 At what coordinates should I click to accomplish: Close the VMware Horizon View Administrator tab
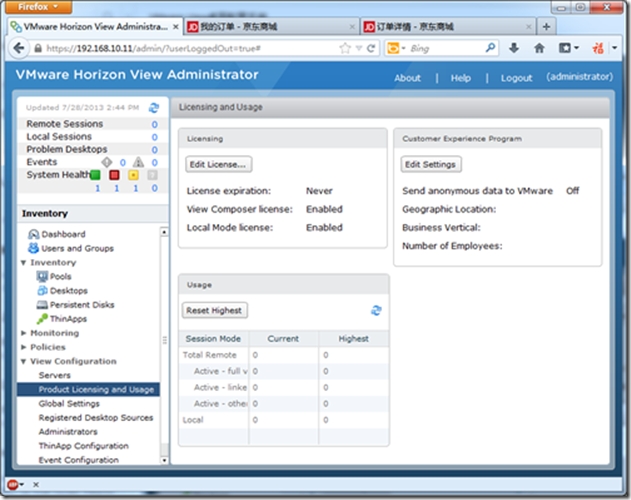point(176,27)
